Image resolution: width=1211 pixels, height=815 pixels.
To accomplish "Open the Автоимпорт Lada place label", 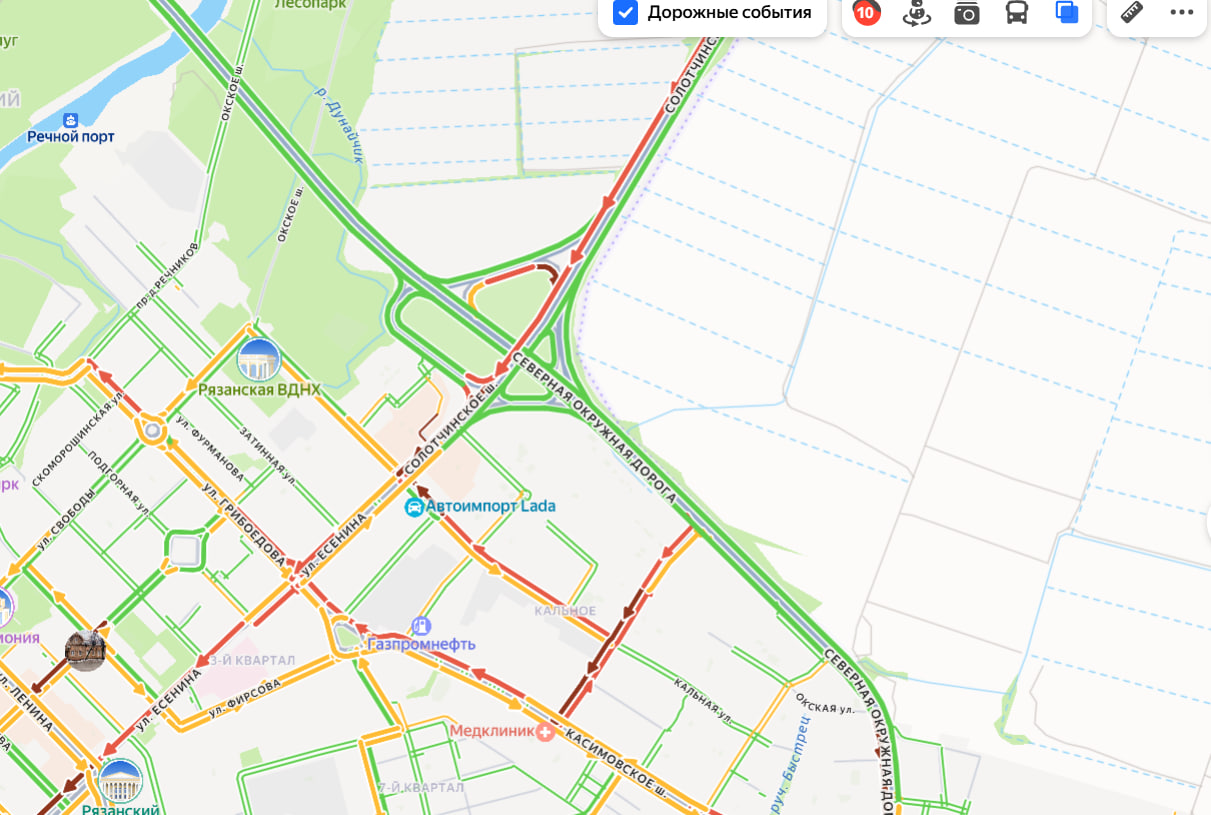I will (491, 506).
